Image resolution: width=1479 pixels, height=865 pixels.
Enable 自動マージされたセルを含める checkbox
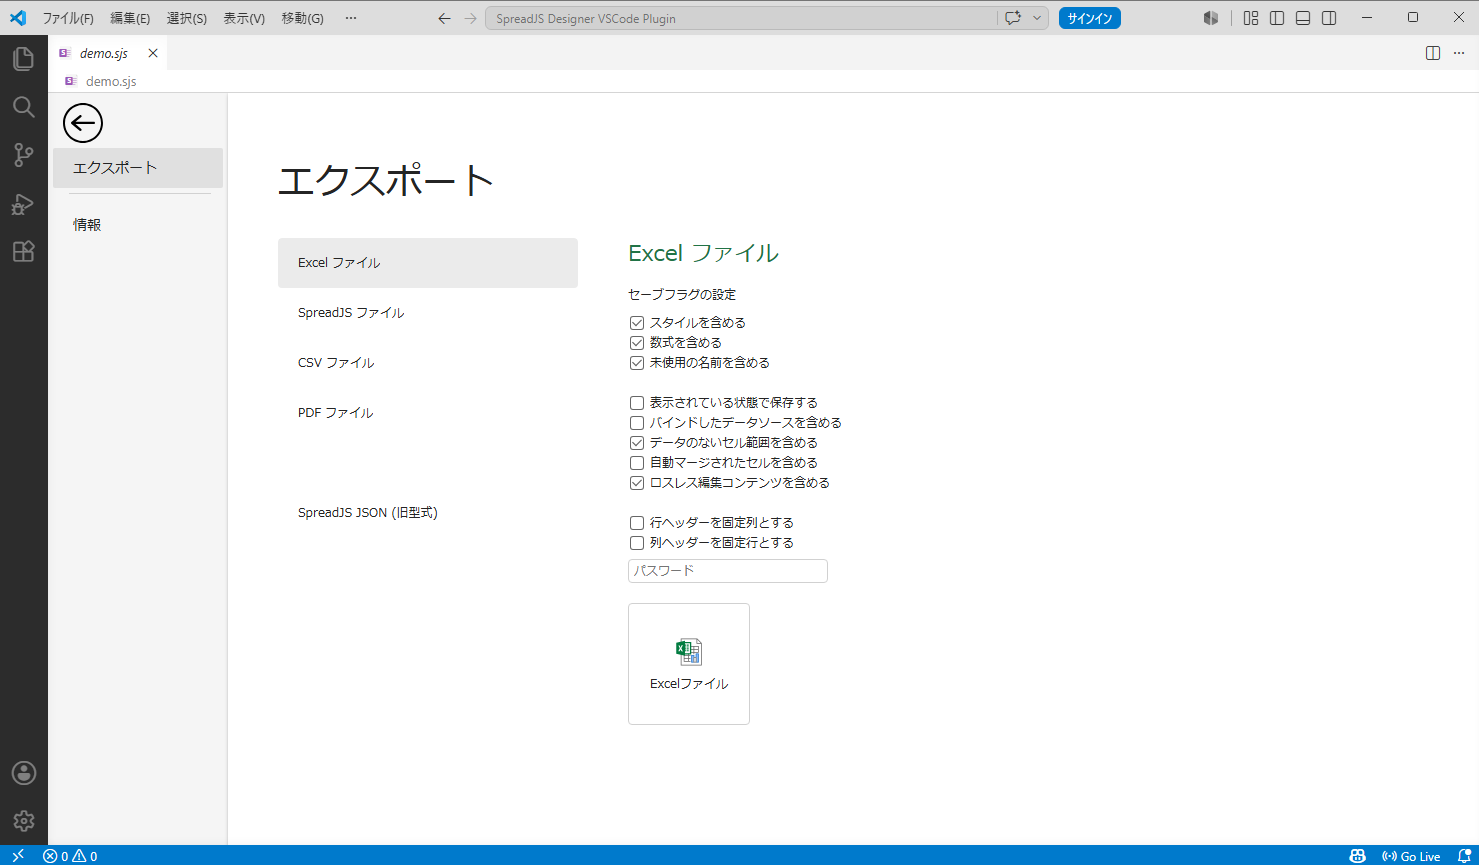click(637, 463)
